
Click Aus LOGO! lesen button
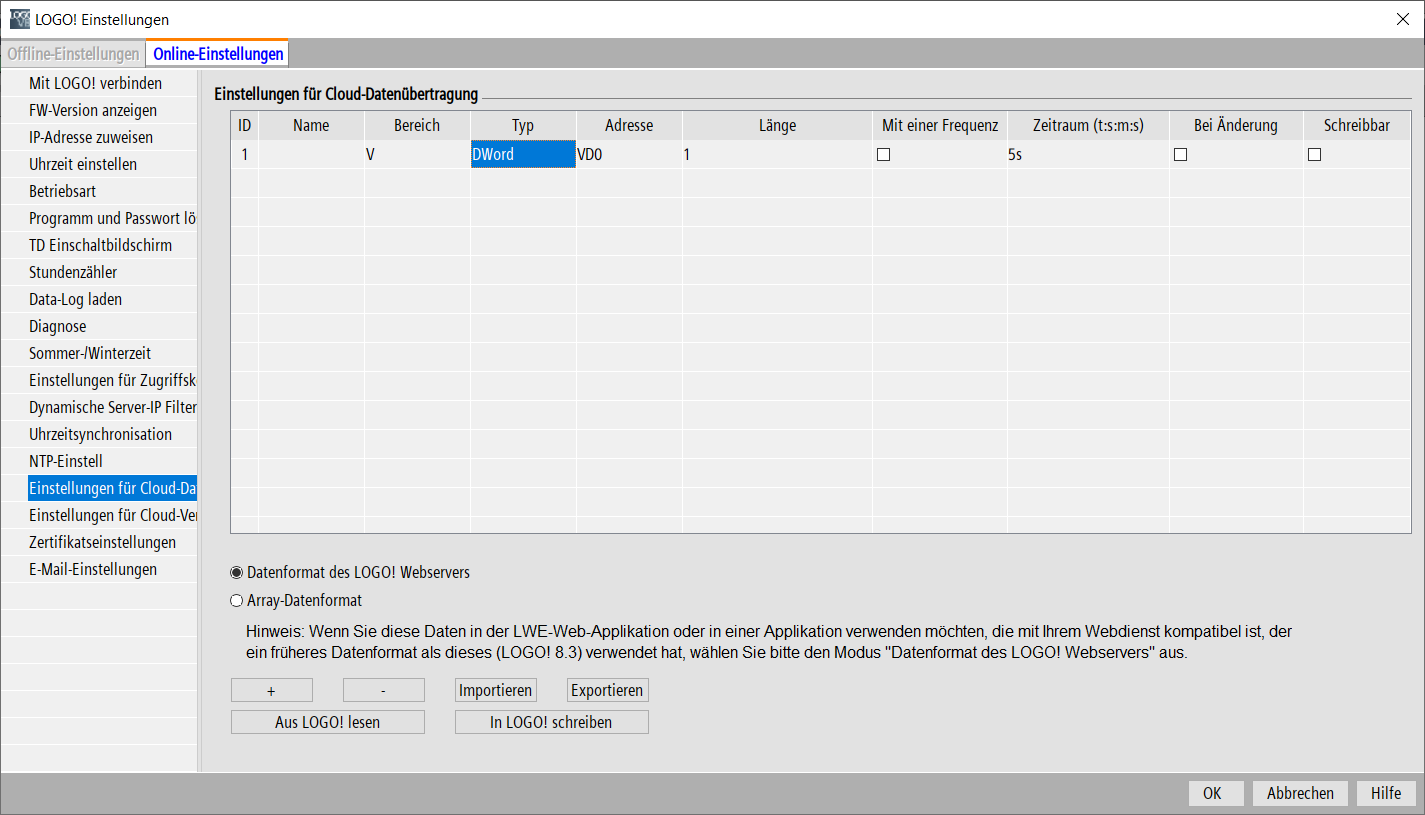pyautogui.click(x=328, y=722)
